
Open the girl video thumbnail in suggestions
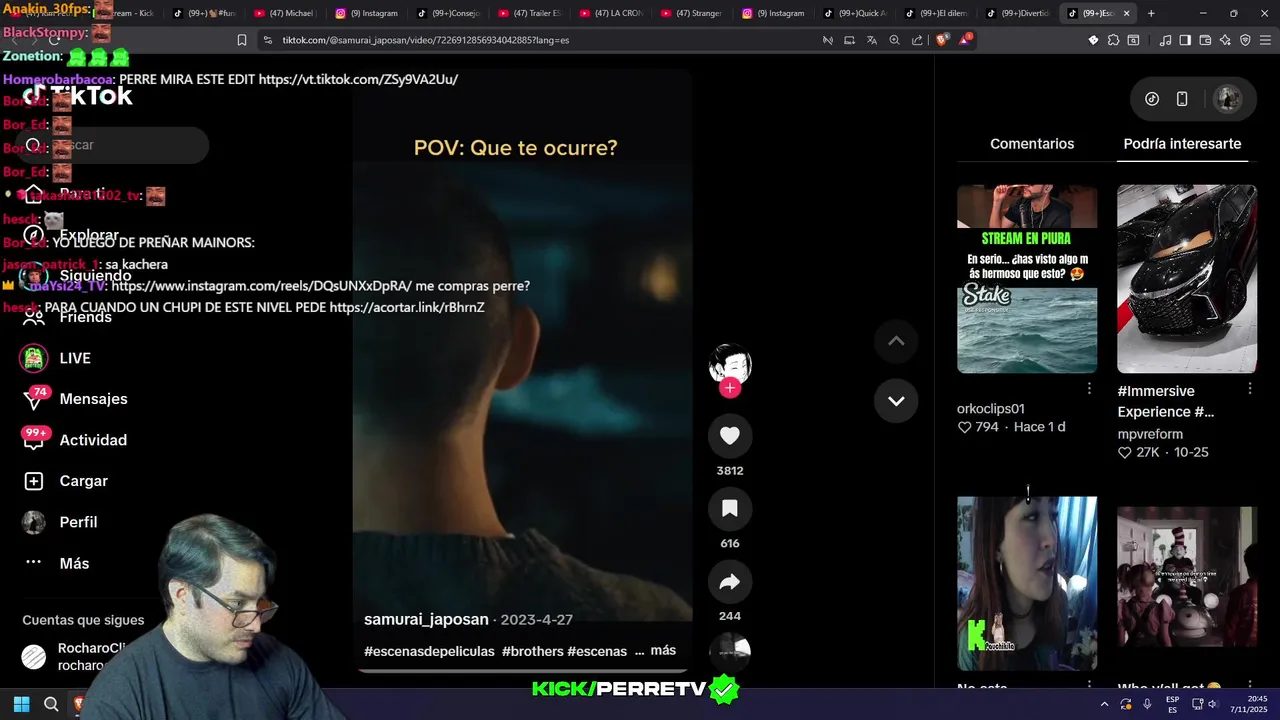coord(1027,583)
